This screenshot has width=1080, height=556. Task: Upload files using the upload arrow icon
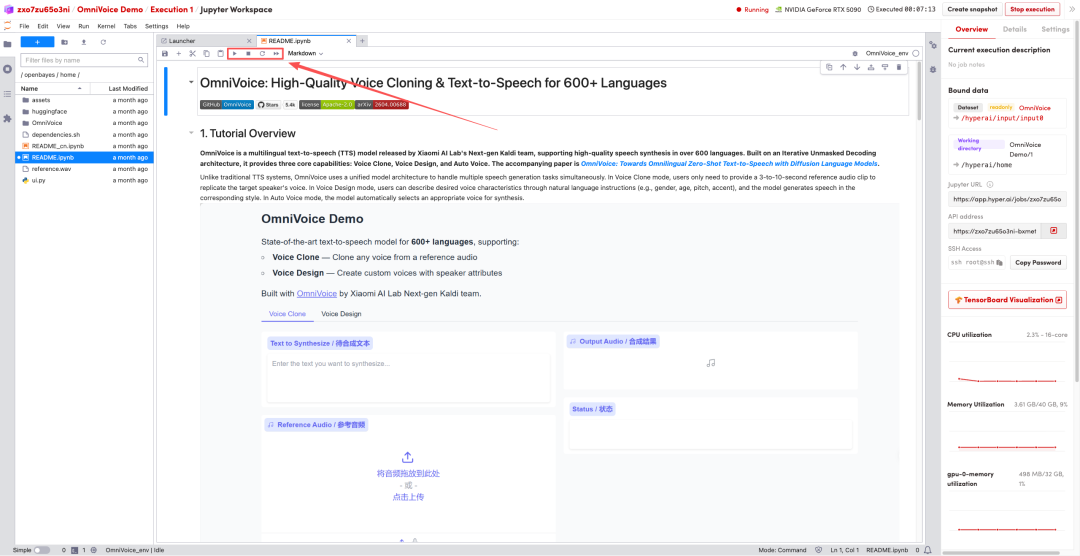[84, 42]
